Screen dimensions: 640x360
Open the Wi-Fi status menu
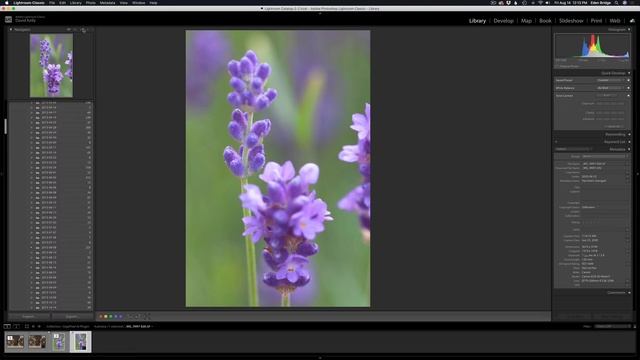click(540, 3)
